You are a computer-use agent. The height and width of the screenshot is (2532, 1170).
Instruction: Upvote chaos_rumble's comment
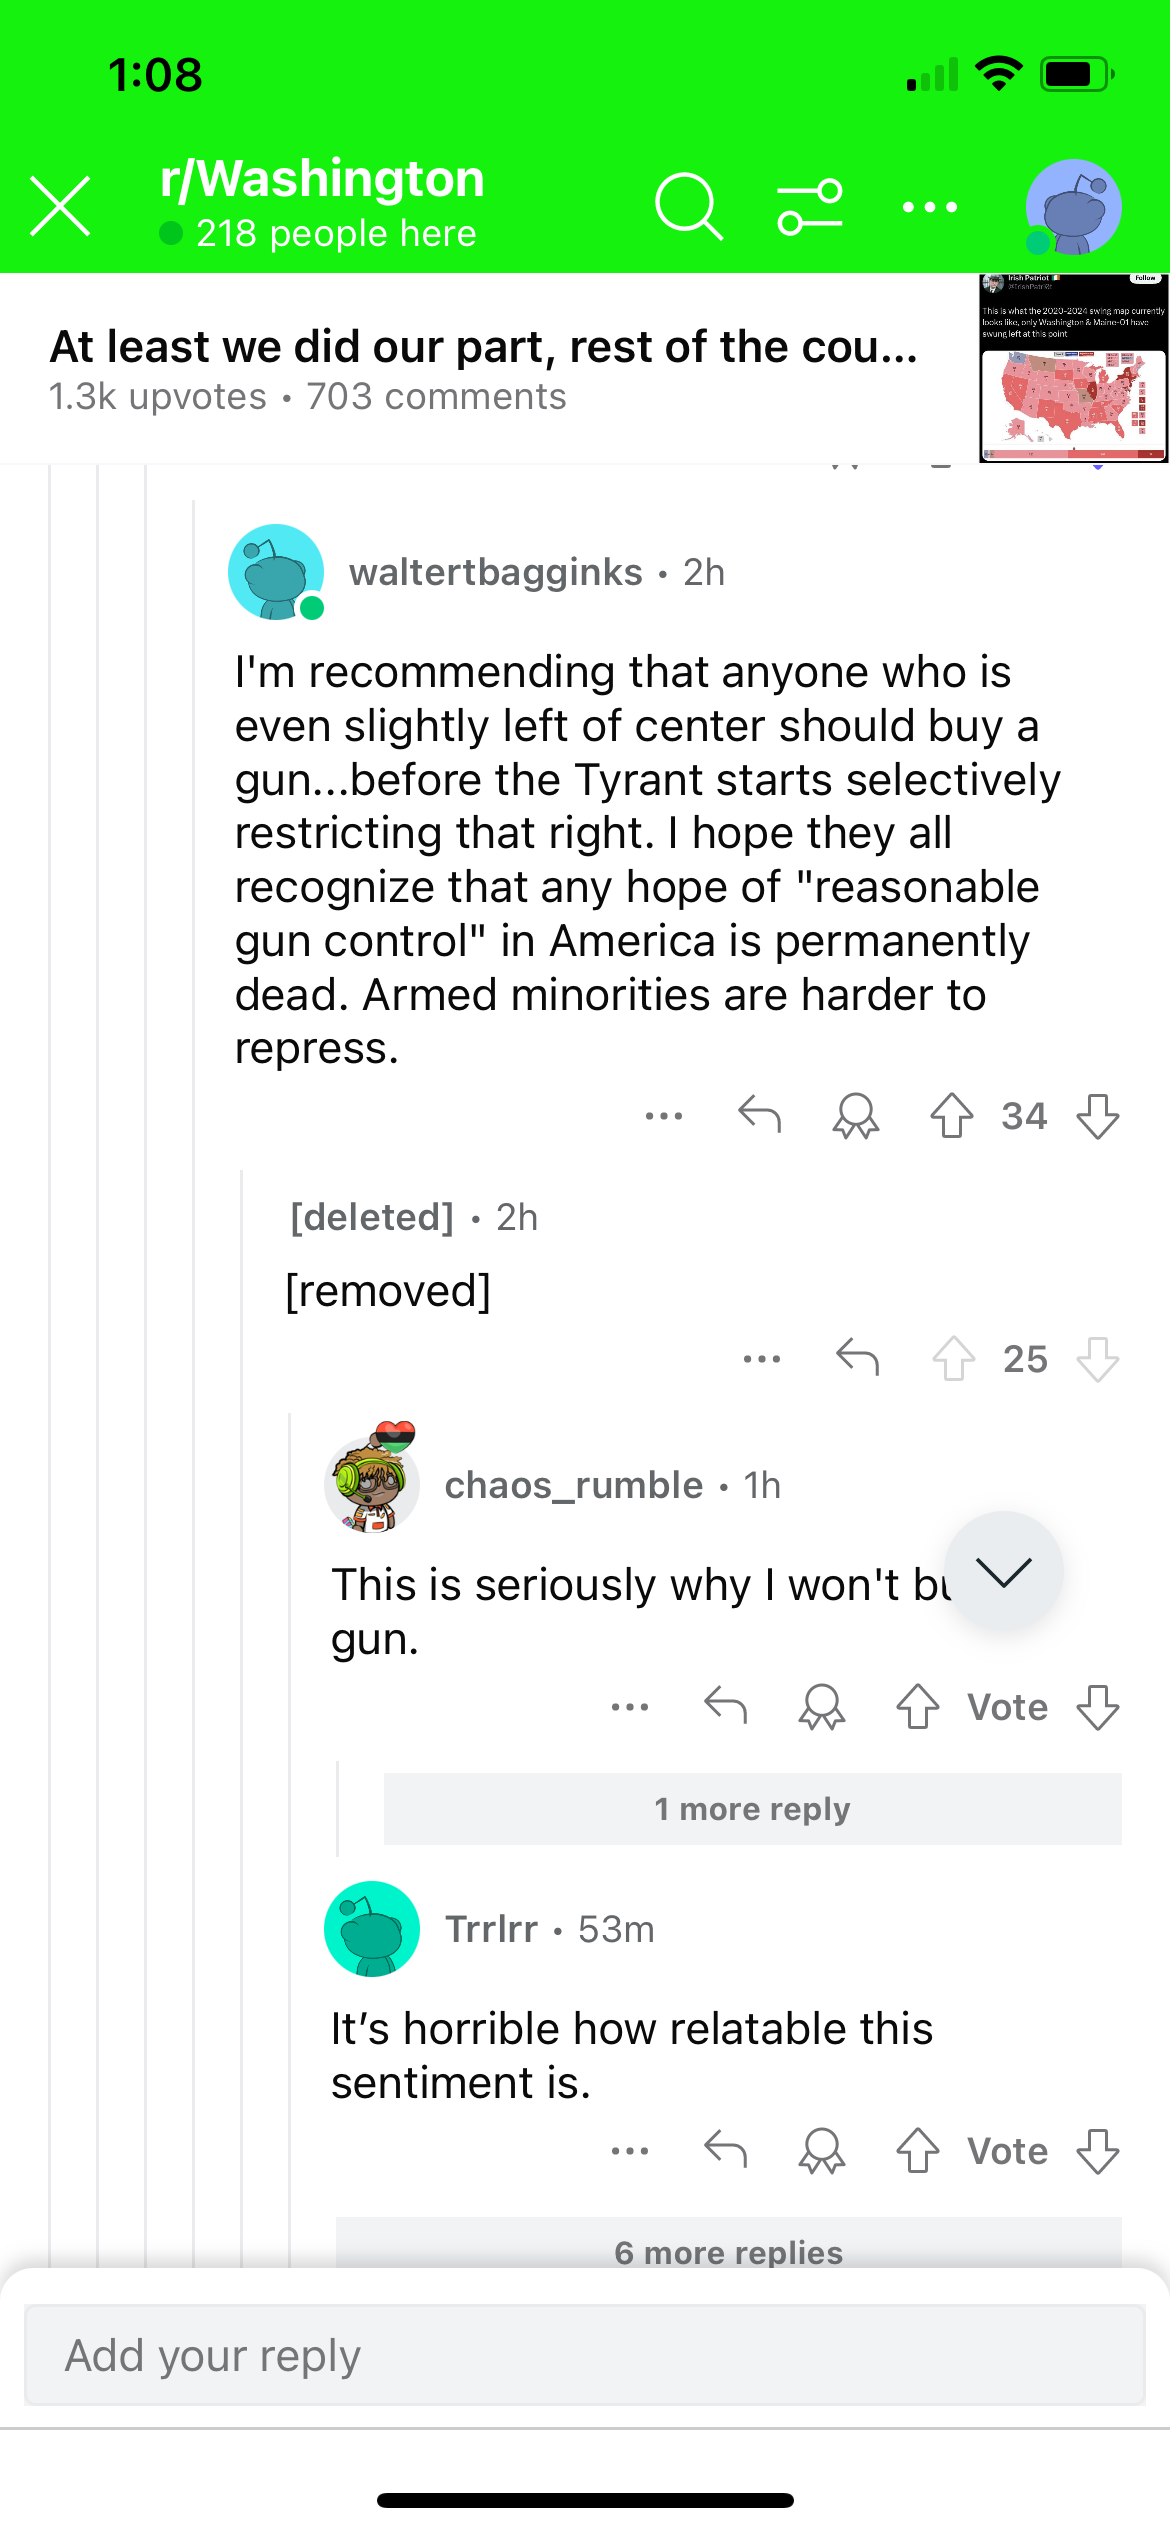(917, 1707)
